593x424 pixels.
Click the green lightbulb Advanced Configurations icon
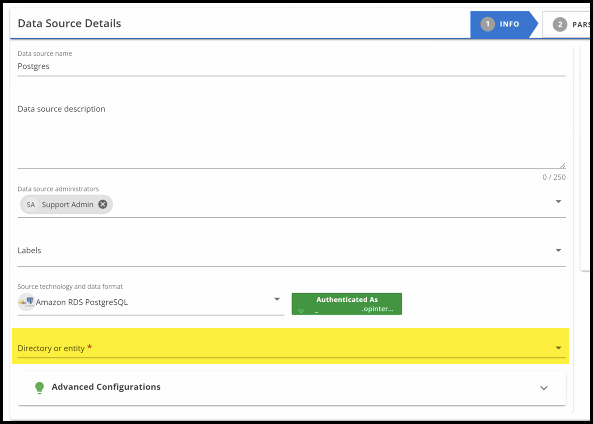(39, 388)
